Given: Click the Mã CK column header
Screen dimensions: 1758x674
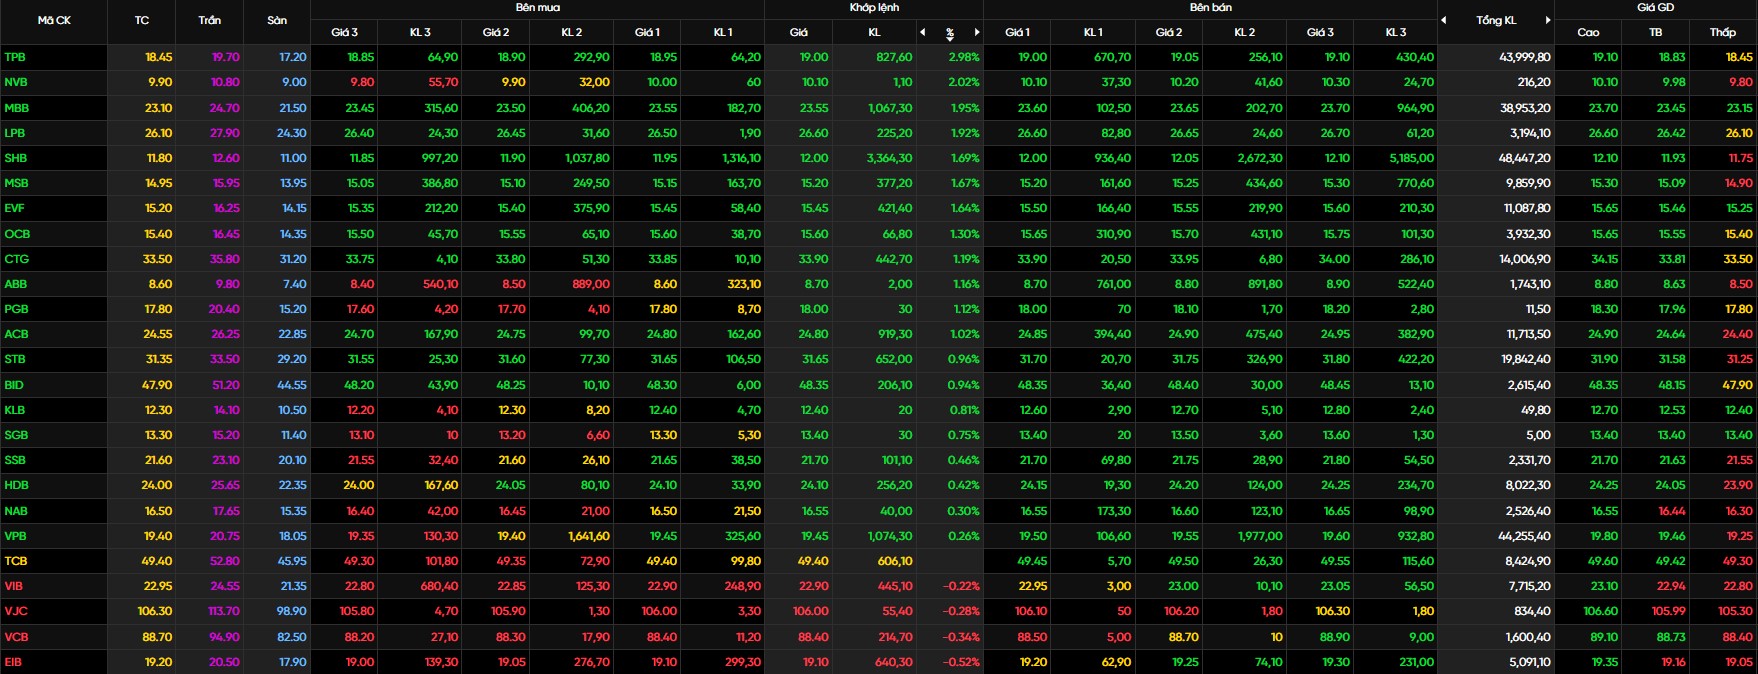Looking at the screenshot, I should (x=54, y=20).
